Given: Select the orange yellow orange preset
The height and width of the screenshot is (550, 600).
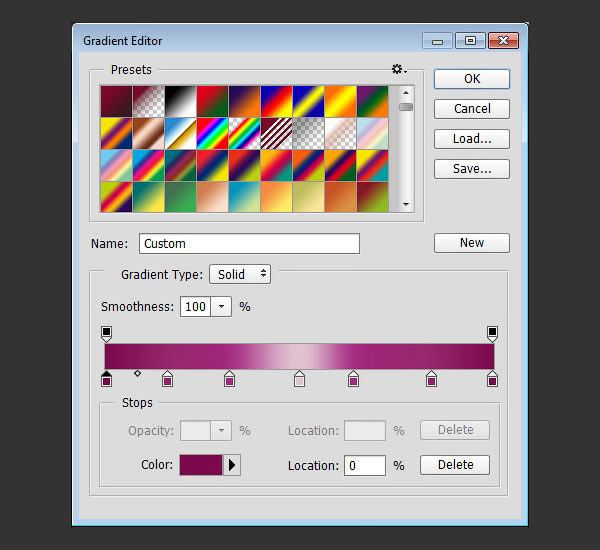Looking at the screenshot, I should tap(341, 101).
